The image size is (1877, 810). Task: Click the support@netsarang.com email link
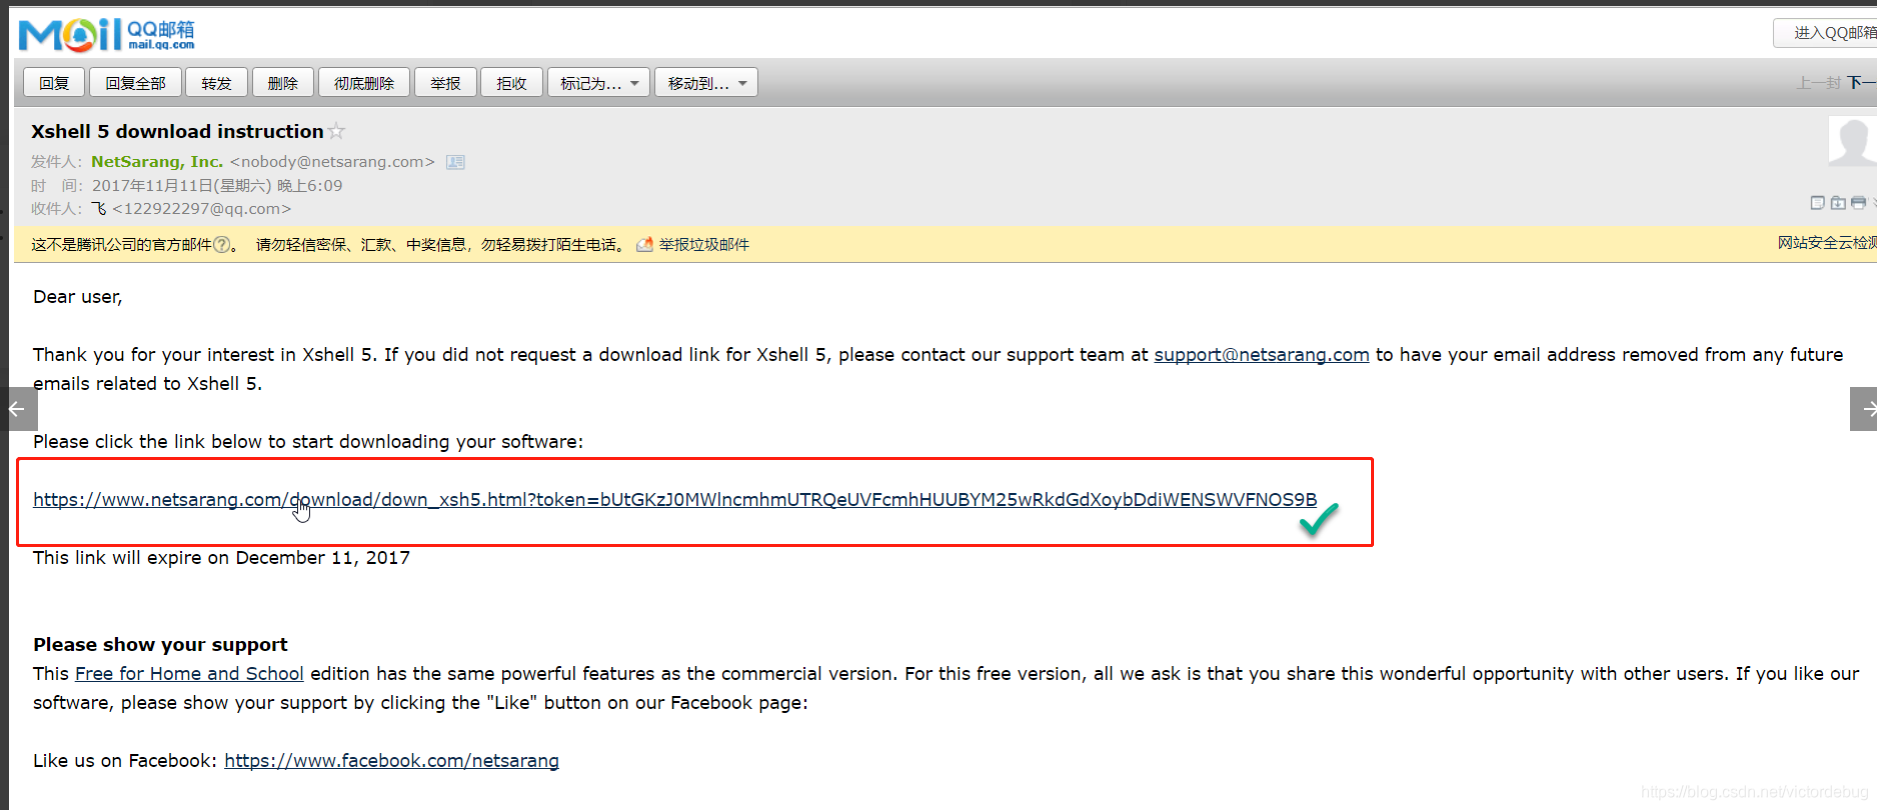pos(1261,355)
